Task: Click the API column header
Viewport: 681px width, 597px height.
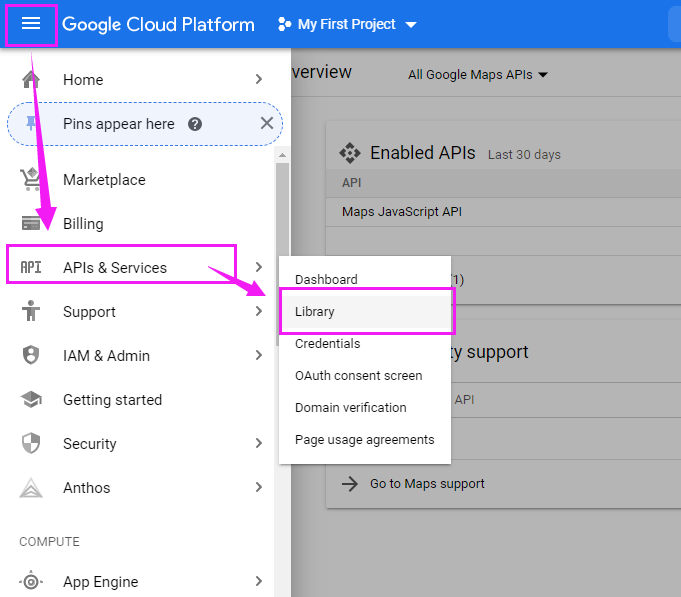Action: coord(351,183)
